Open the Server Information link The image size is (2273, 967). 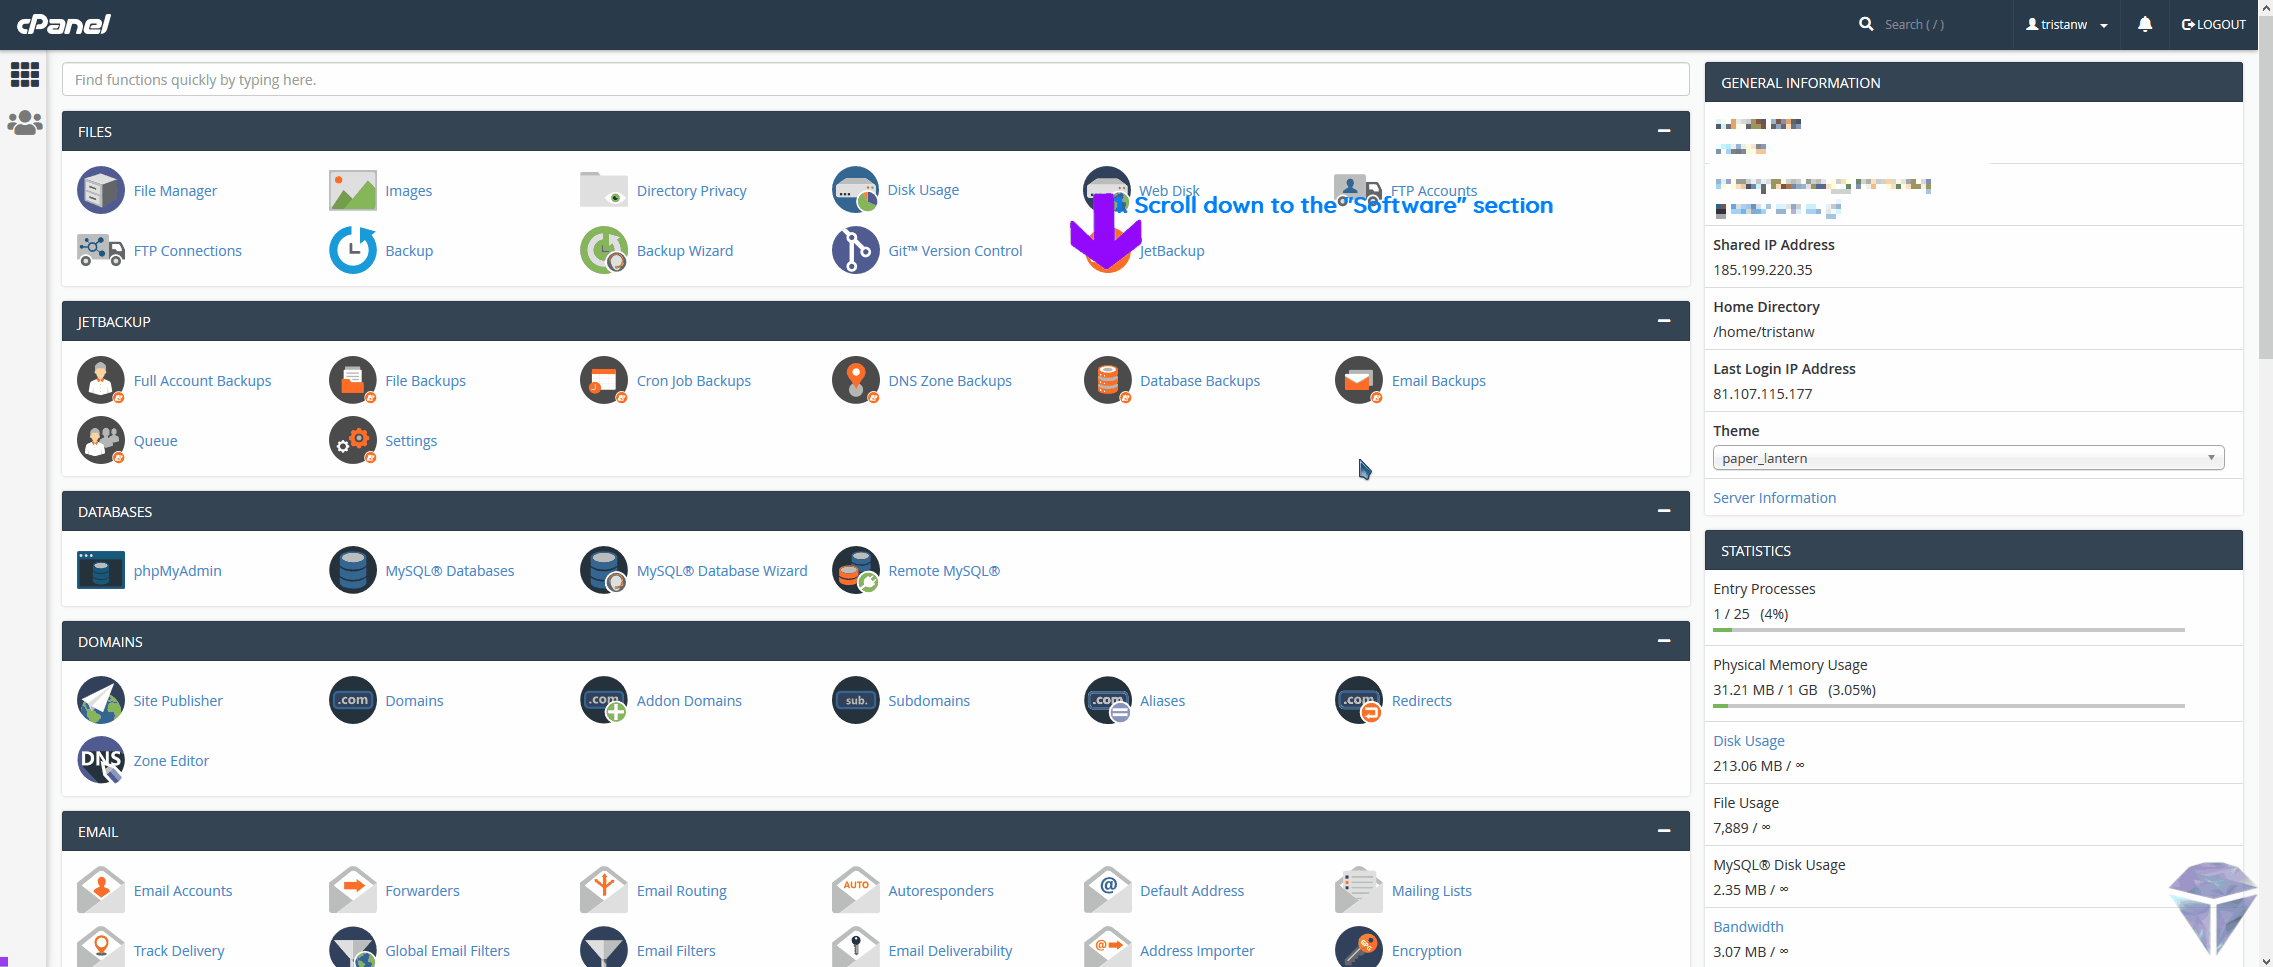point(1774,498)
